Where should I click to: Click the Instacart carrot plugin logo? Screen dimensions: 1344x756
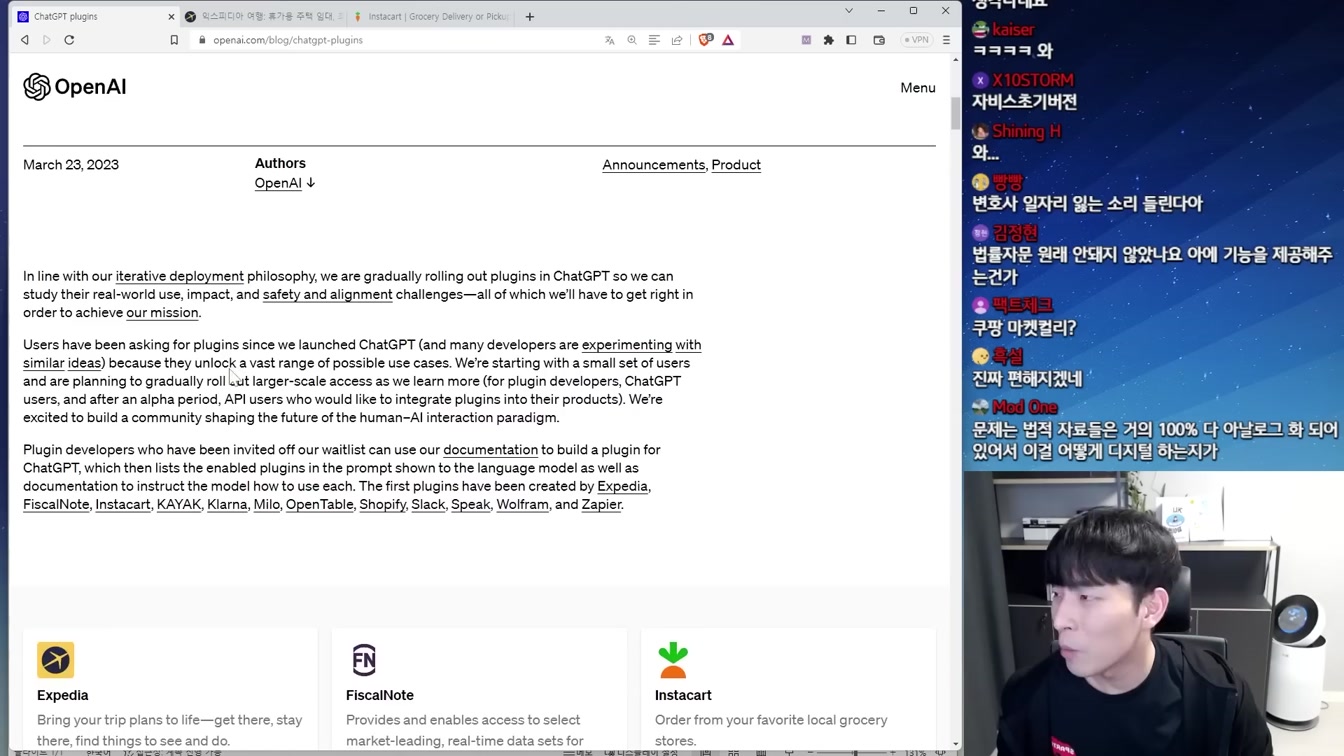pos(673,660)
